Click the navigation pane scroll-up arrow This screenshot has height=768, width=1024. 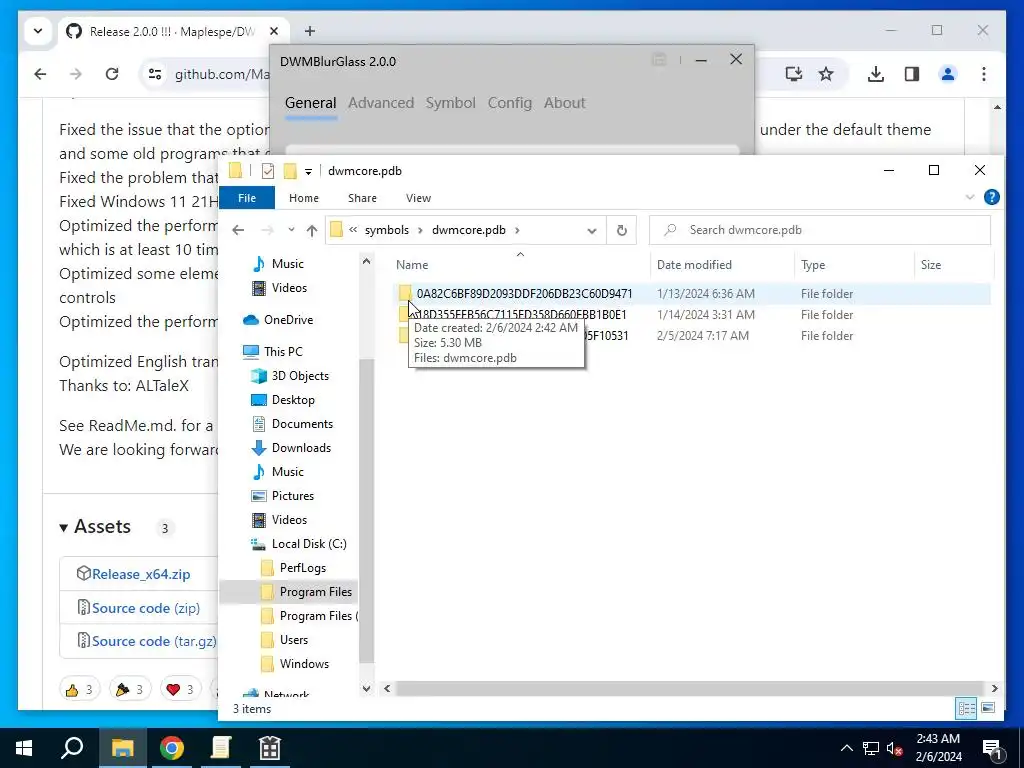pos(366,261)
